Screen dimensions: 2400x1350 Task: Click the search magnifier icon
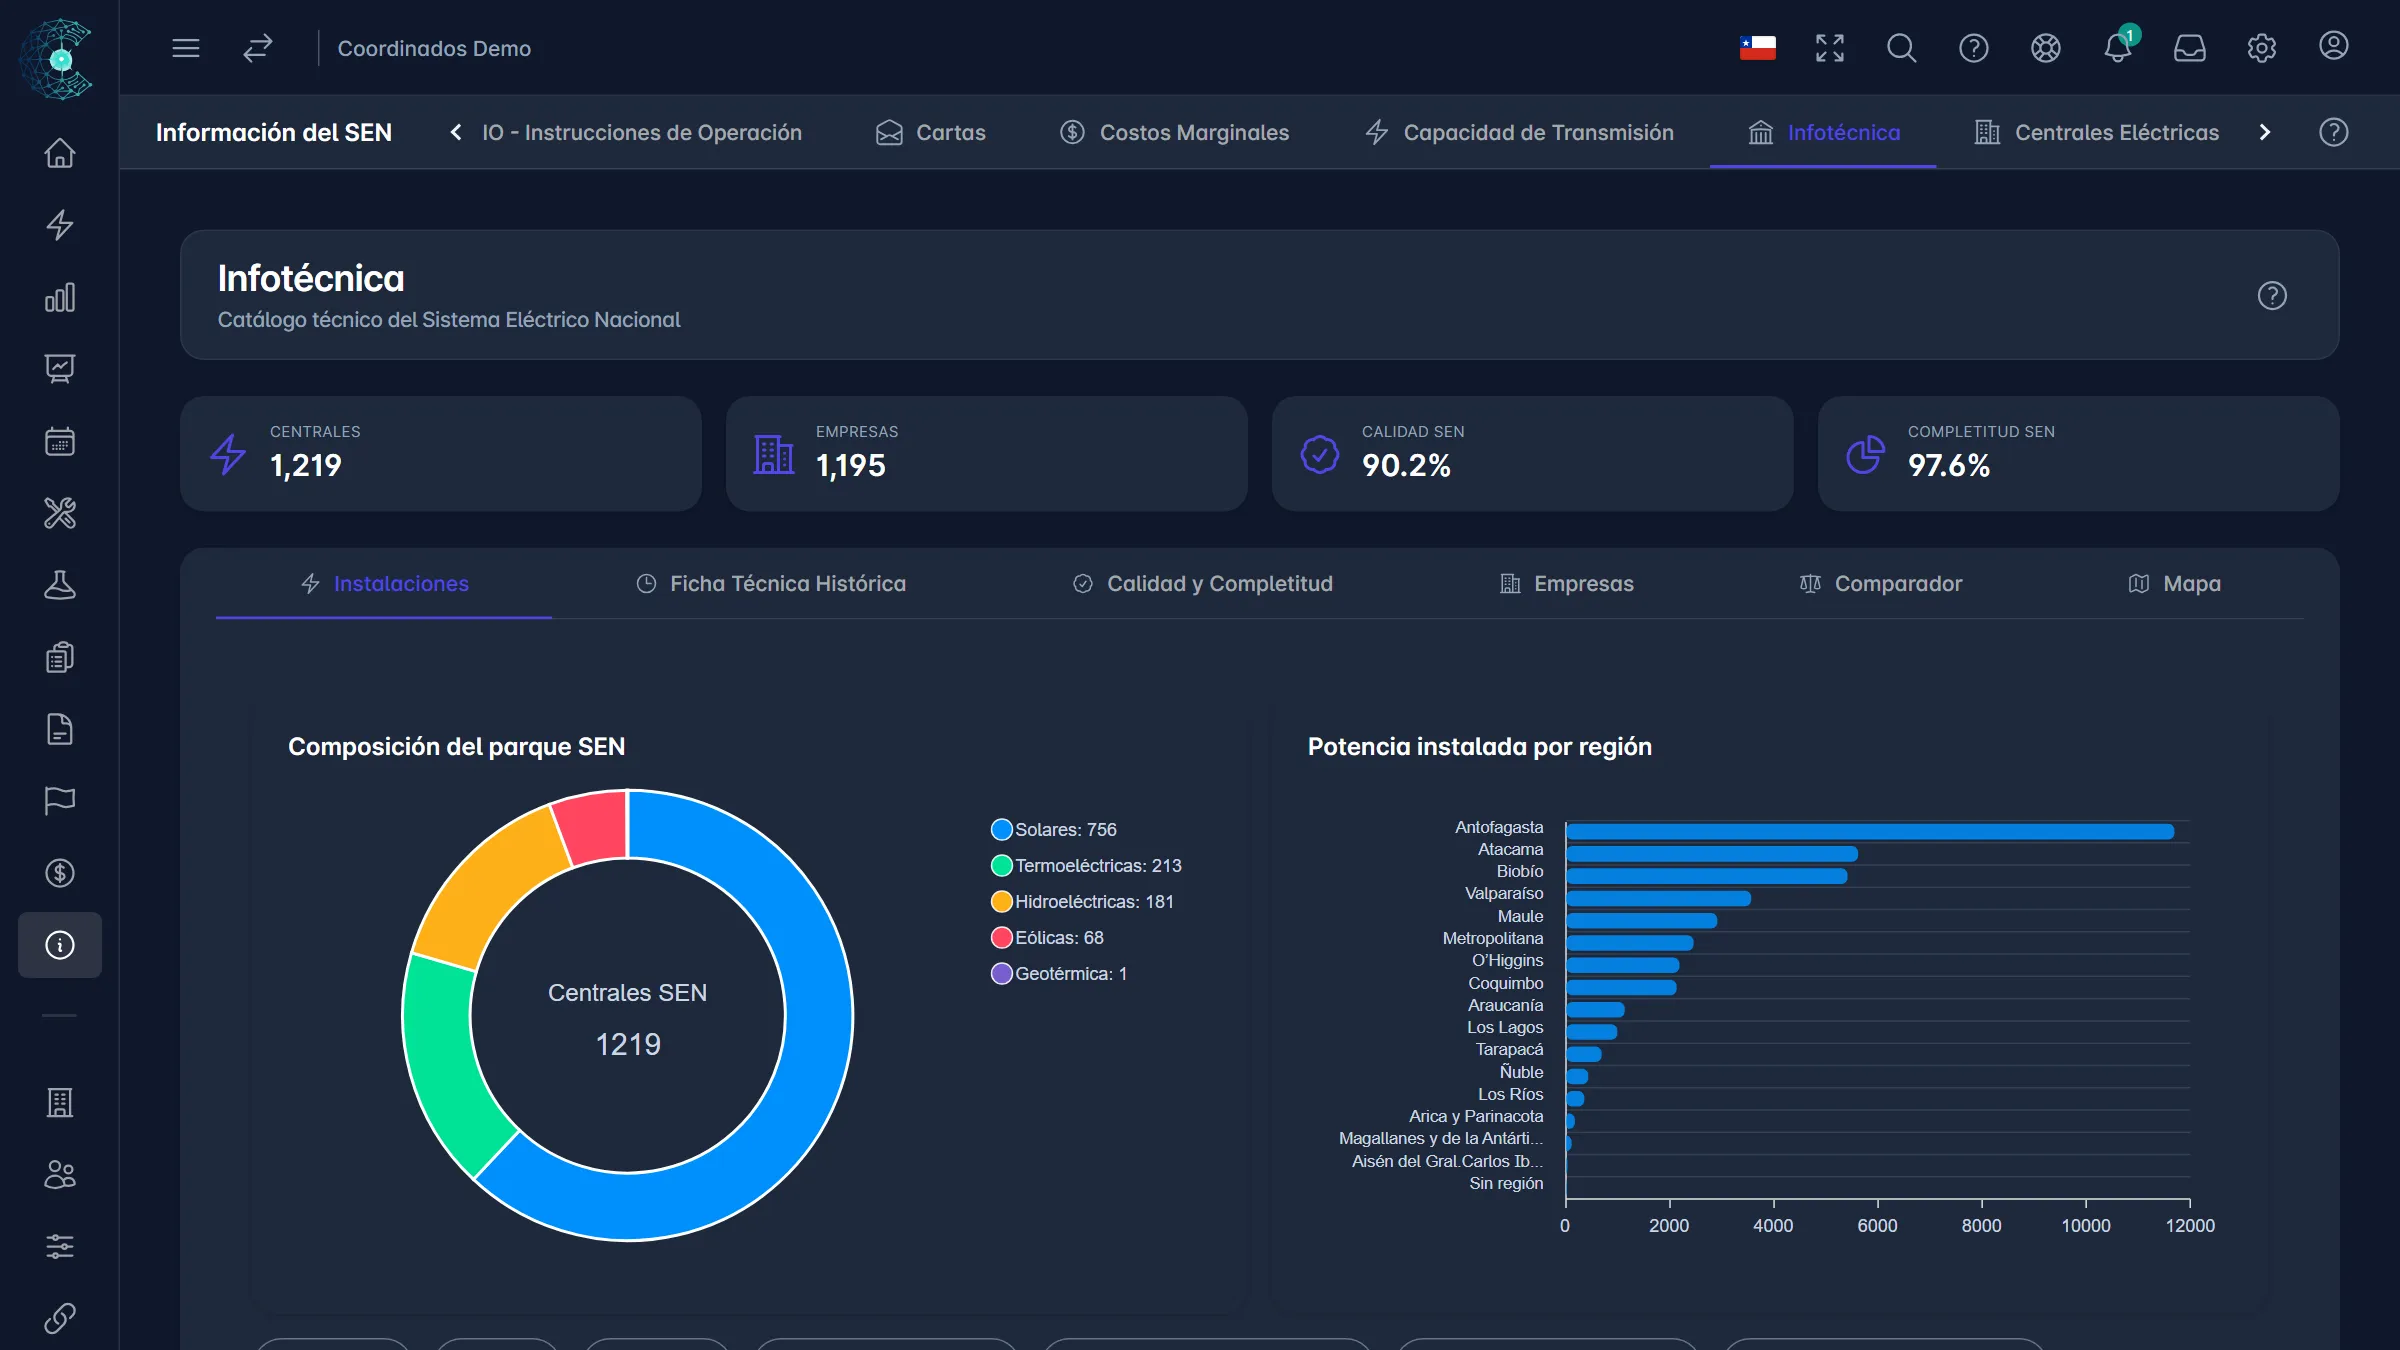[x=1901, y=48]
